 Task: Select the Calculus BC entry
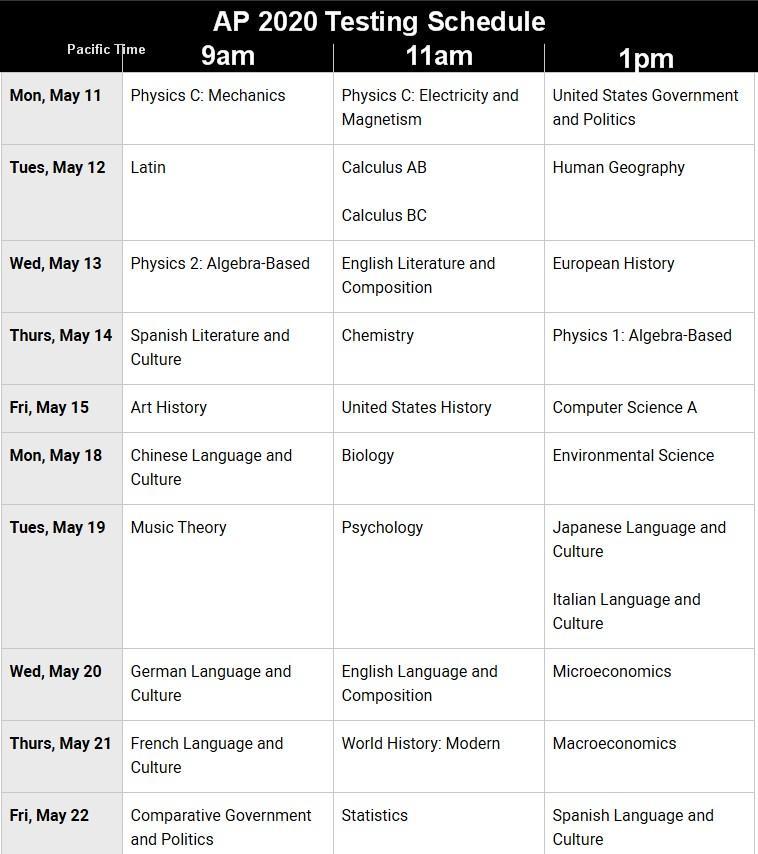[384, 216]
